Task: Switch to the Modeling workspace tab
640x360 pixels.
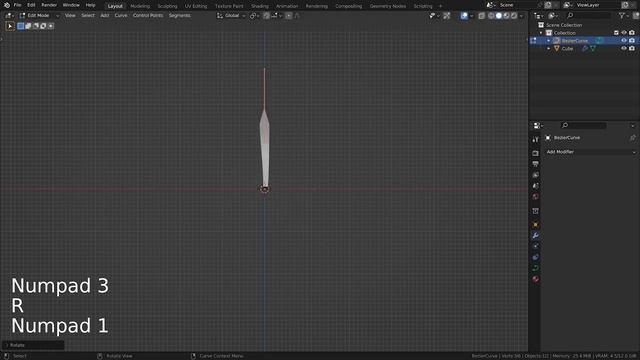Action: 140,6
